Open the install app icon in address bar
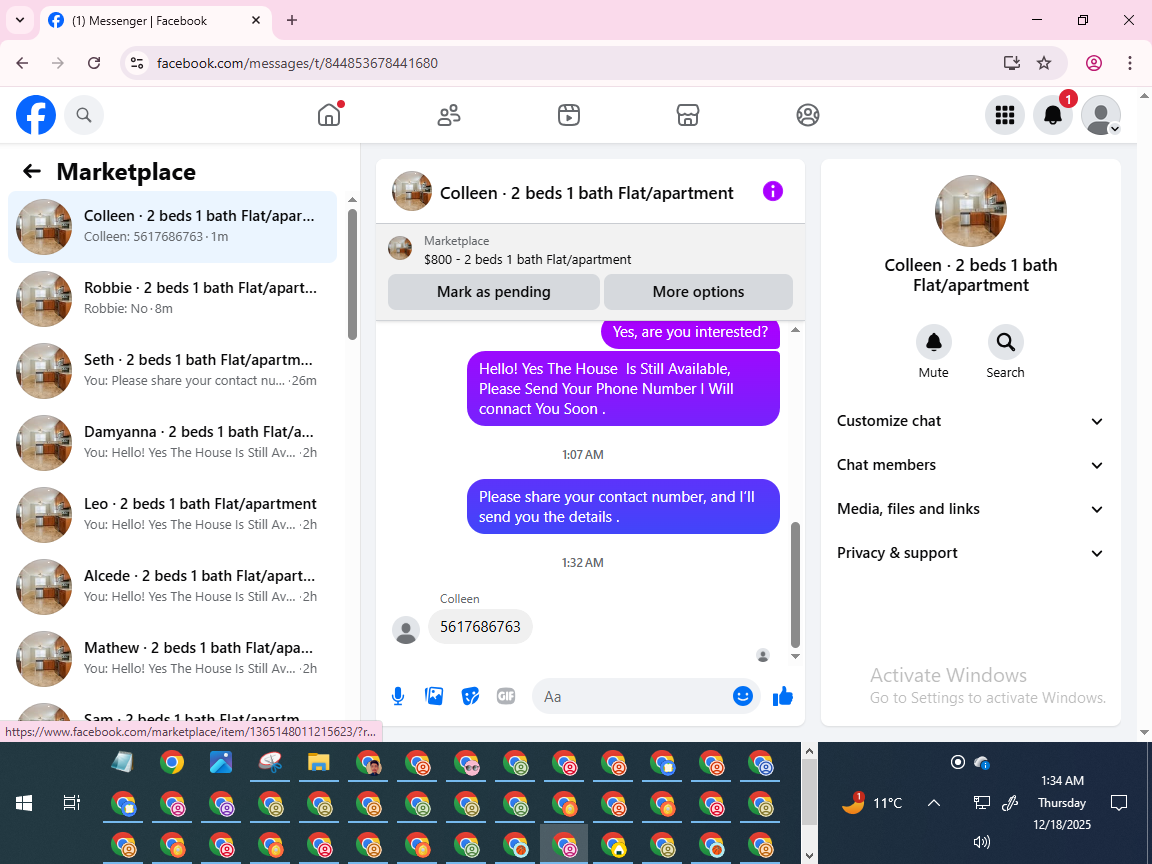Image resolution: width=1152 pixels, height=864 pixels. [1012, 63]
